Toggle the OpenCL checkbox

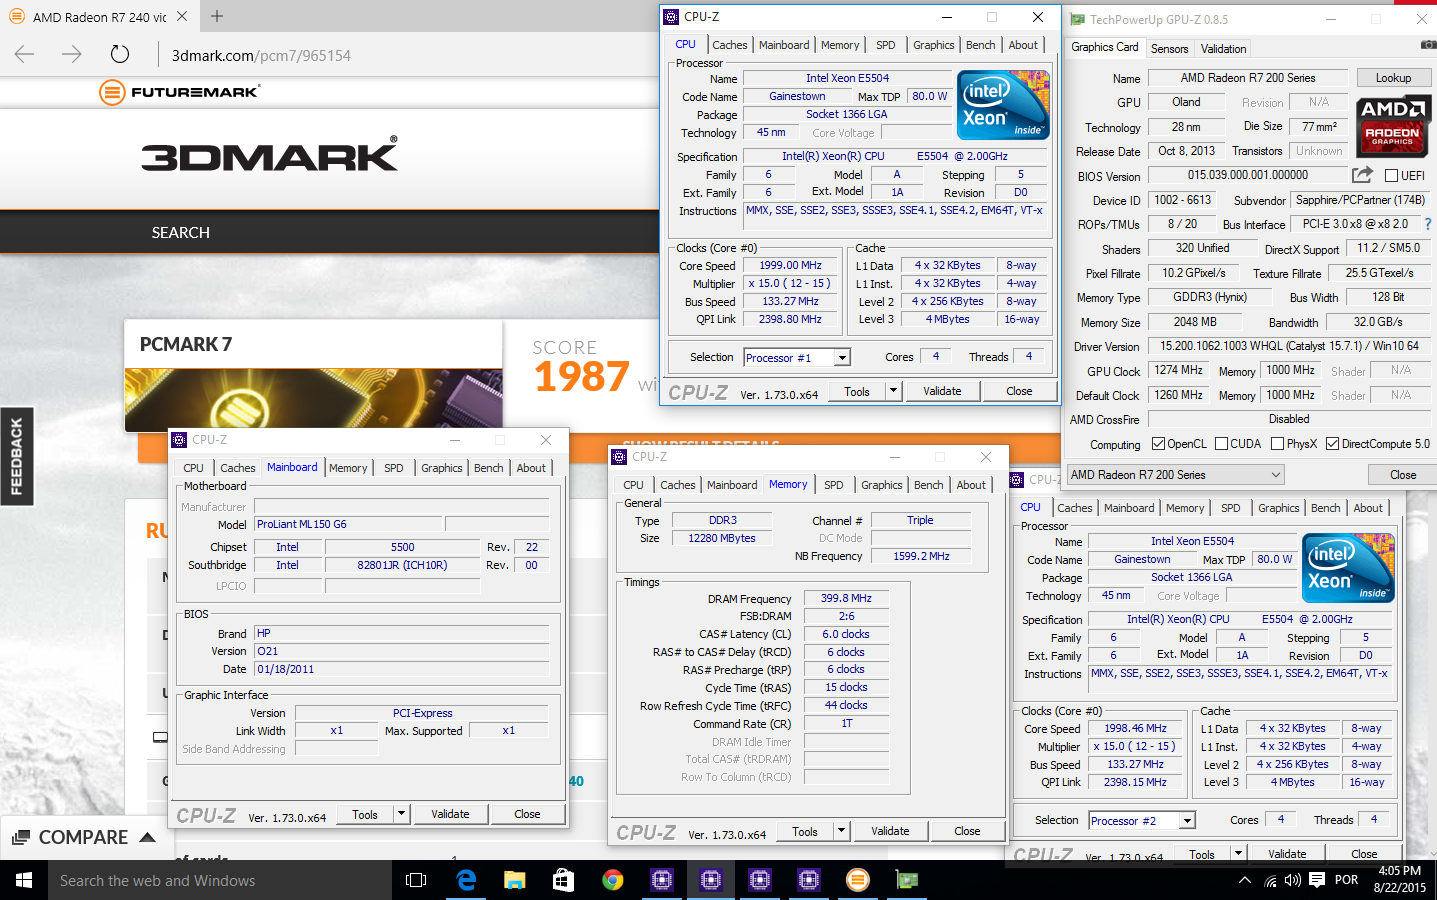point(1158,444)
